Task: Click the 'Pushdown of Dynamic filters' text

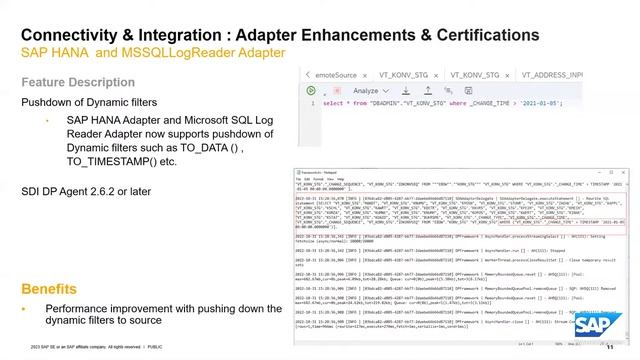Action: click(89, 102)
